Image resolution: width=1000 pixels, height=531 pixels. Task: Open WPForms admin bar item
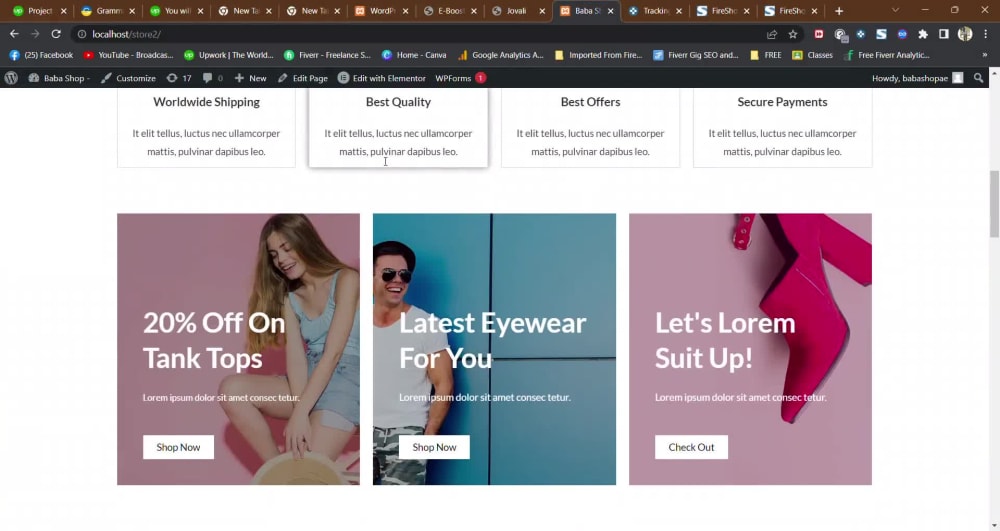(x=460, y=78)
